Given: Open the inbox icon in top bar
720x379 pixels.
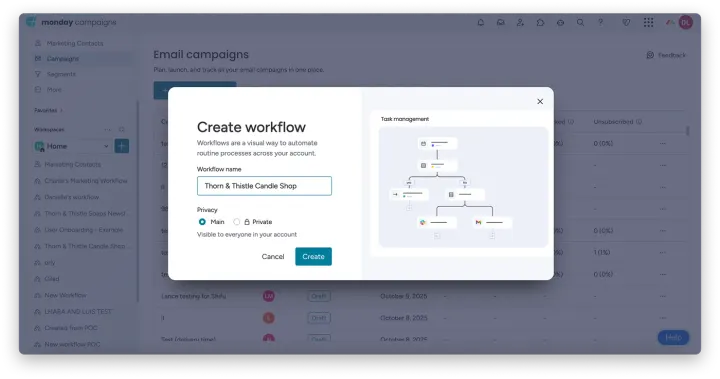Looking at the screenshot, I should click(501, 22).
